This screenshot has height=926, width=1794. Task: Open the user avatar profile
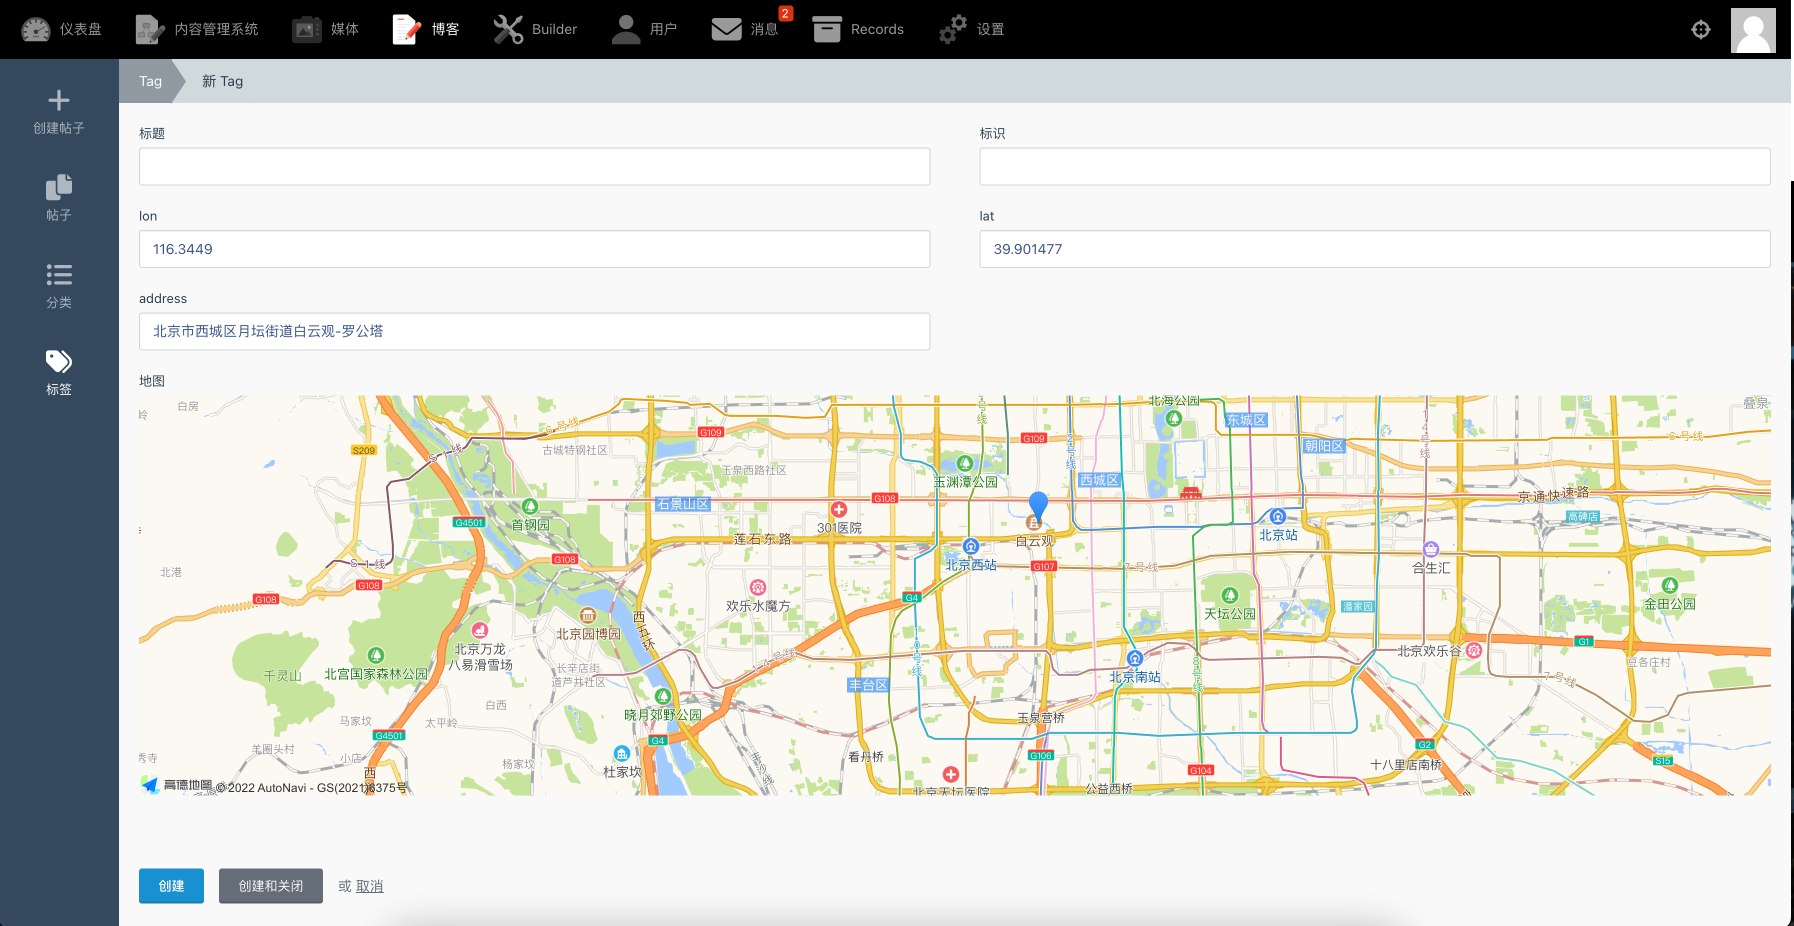pos(1753,30)
